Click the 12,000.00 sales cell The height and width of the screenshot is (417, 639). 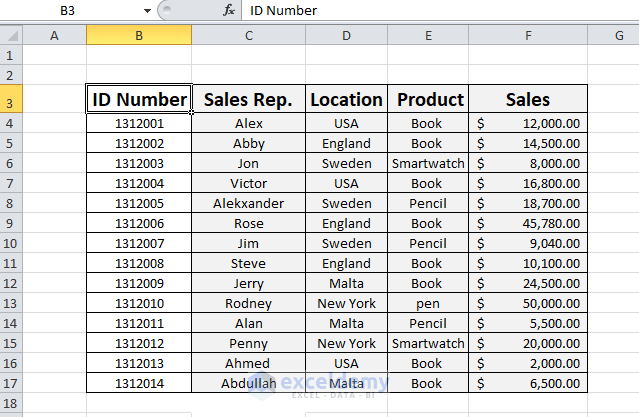pos(528,124)
